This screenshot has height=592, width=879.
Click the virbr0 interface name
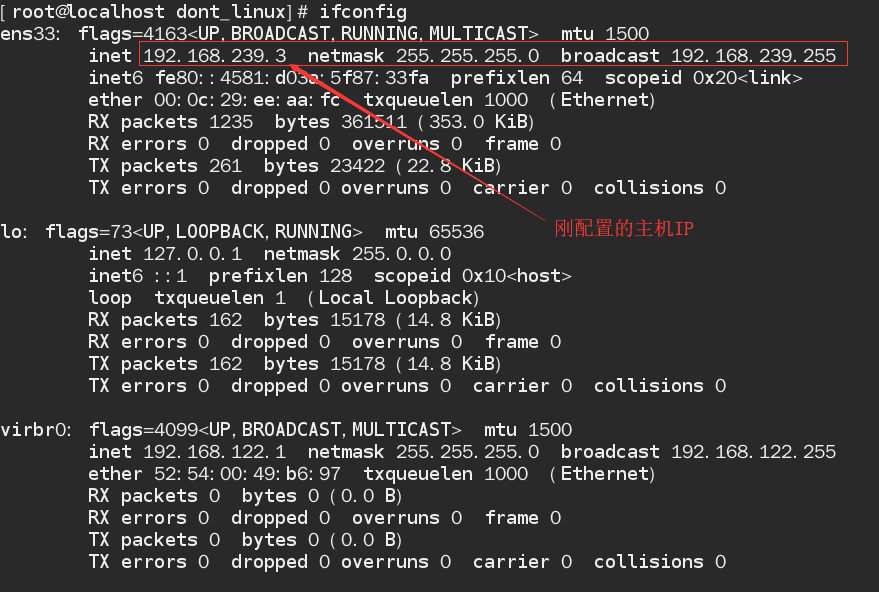point(35,430)
